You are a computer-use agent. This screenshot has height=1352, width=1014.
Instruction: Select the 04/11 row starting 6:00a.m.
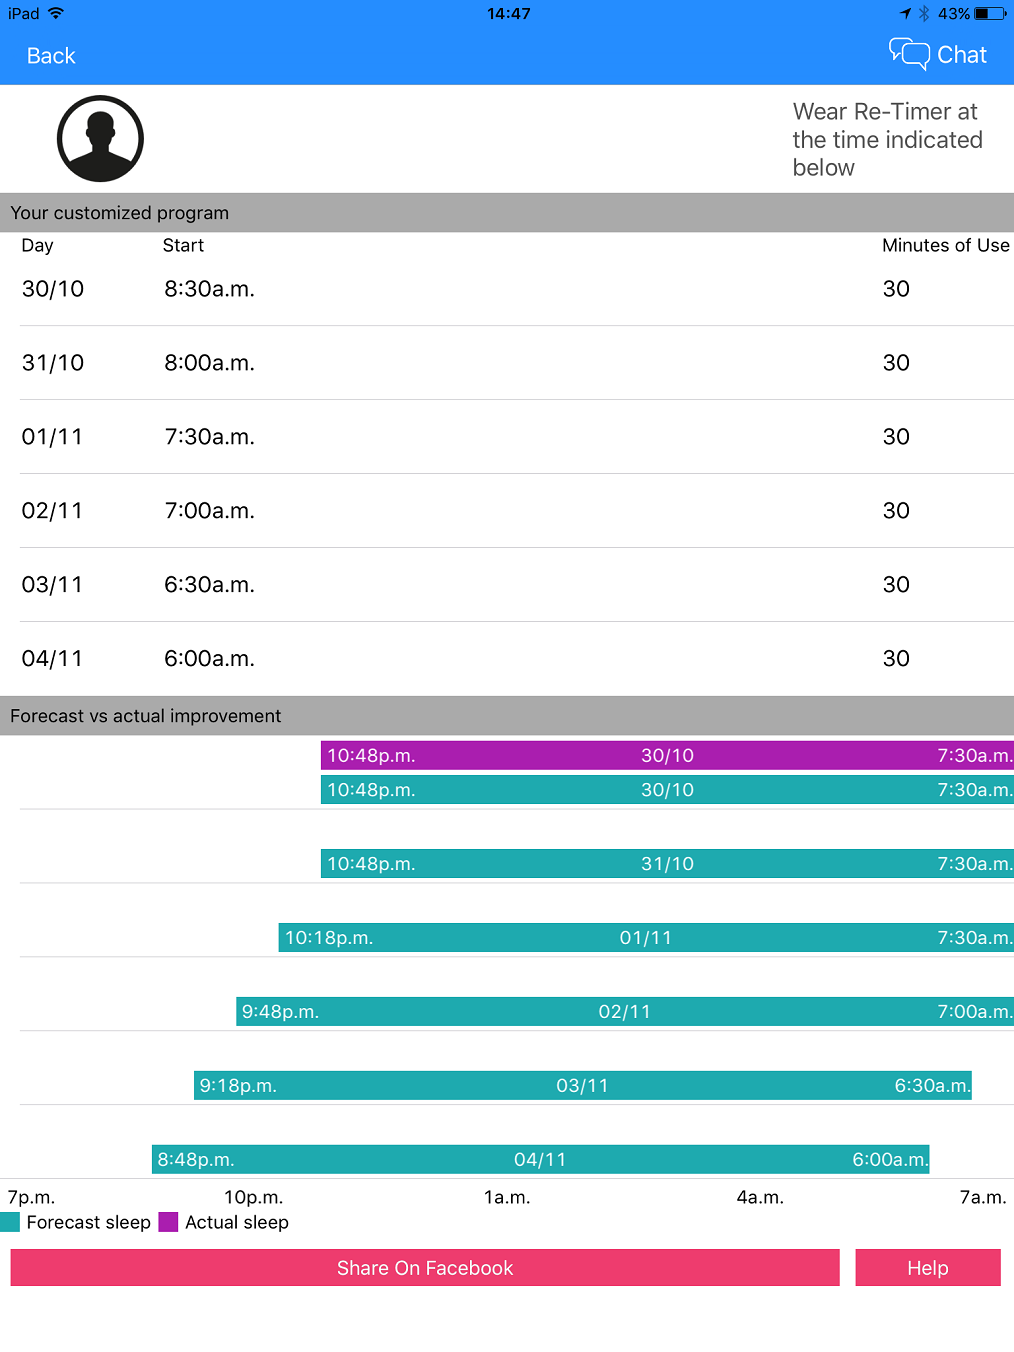517,659
